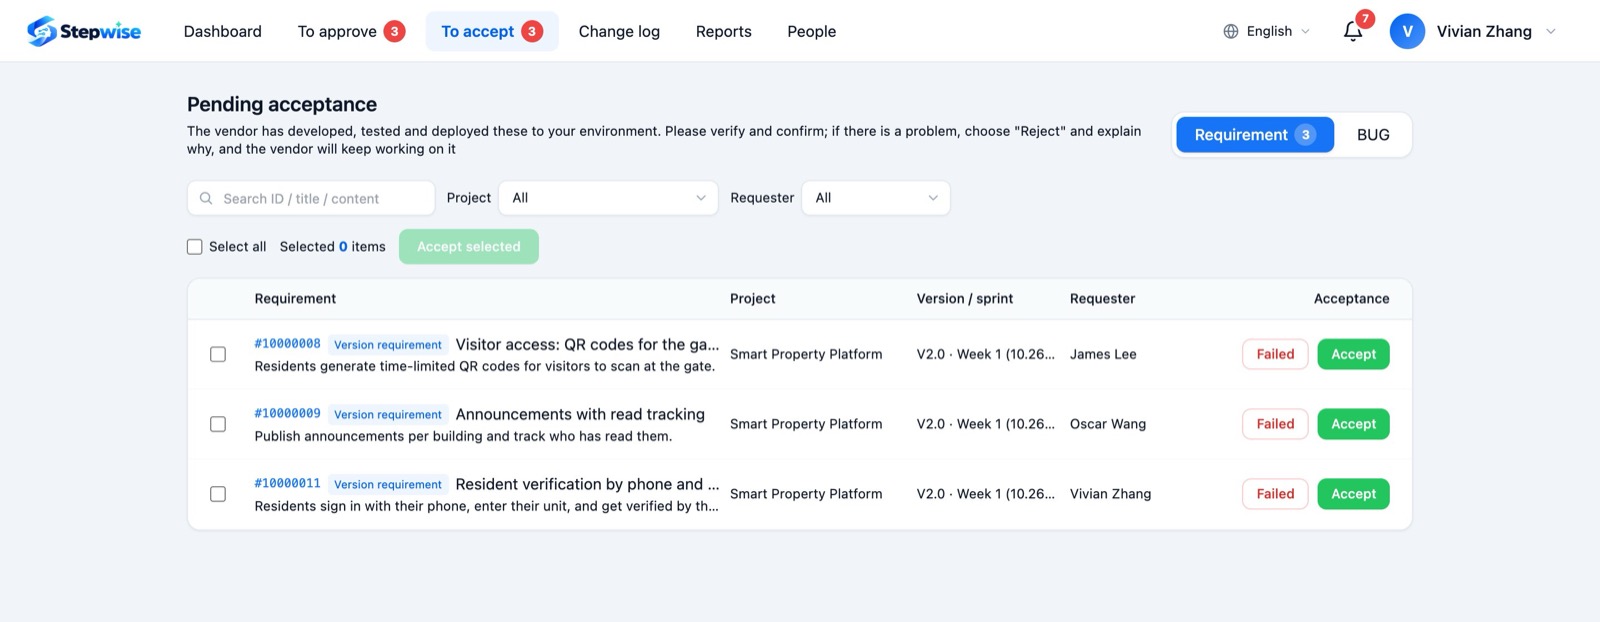Screen dimensions: 1600x622
Task: Open notifications bell
Action: 1353,31
